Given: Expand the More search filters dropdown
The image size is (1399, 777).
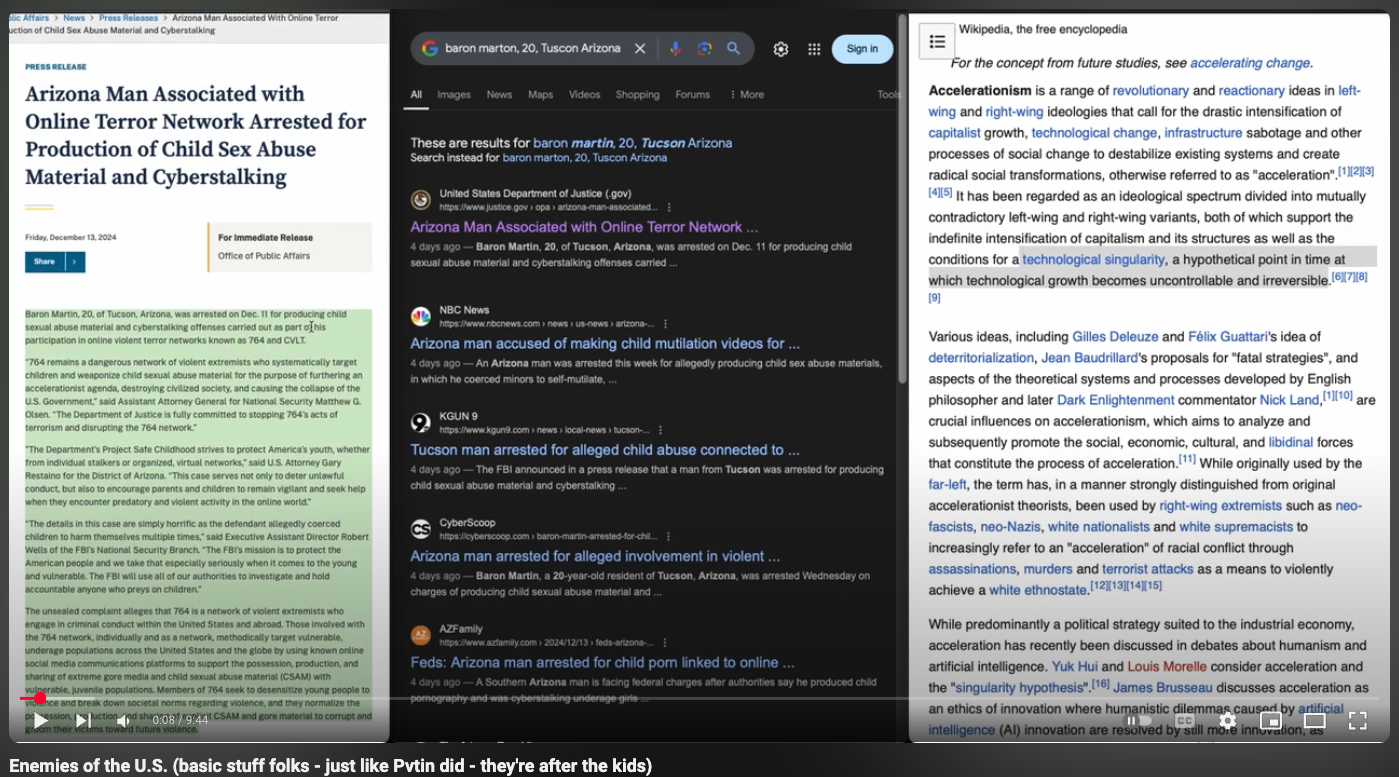Looking at the screenshot, I should pyautogui.click(x=746, y=95).
